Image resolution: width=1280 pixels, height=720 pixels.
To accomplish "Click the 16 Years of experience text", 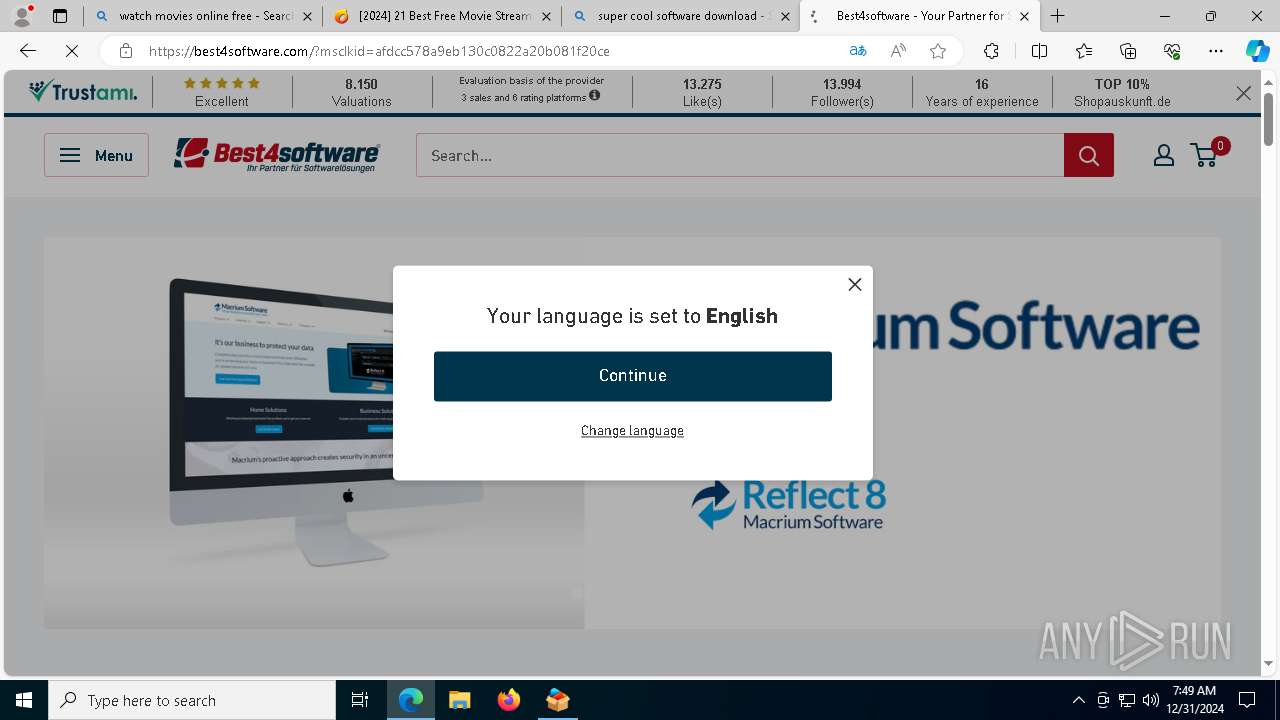I will point(982,92).
